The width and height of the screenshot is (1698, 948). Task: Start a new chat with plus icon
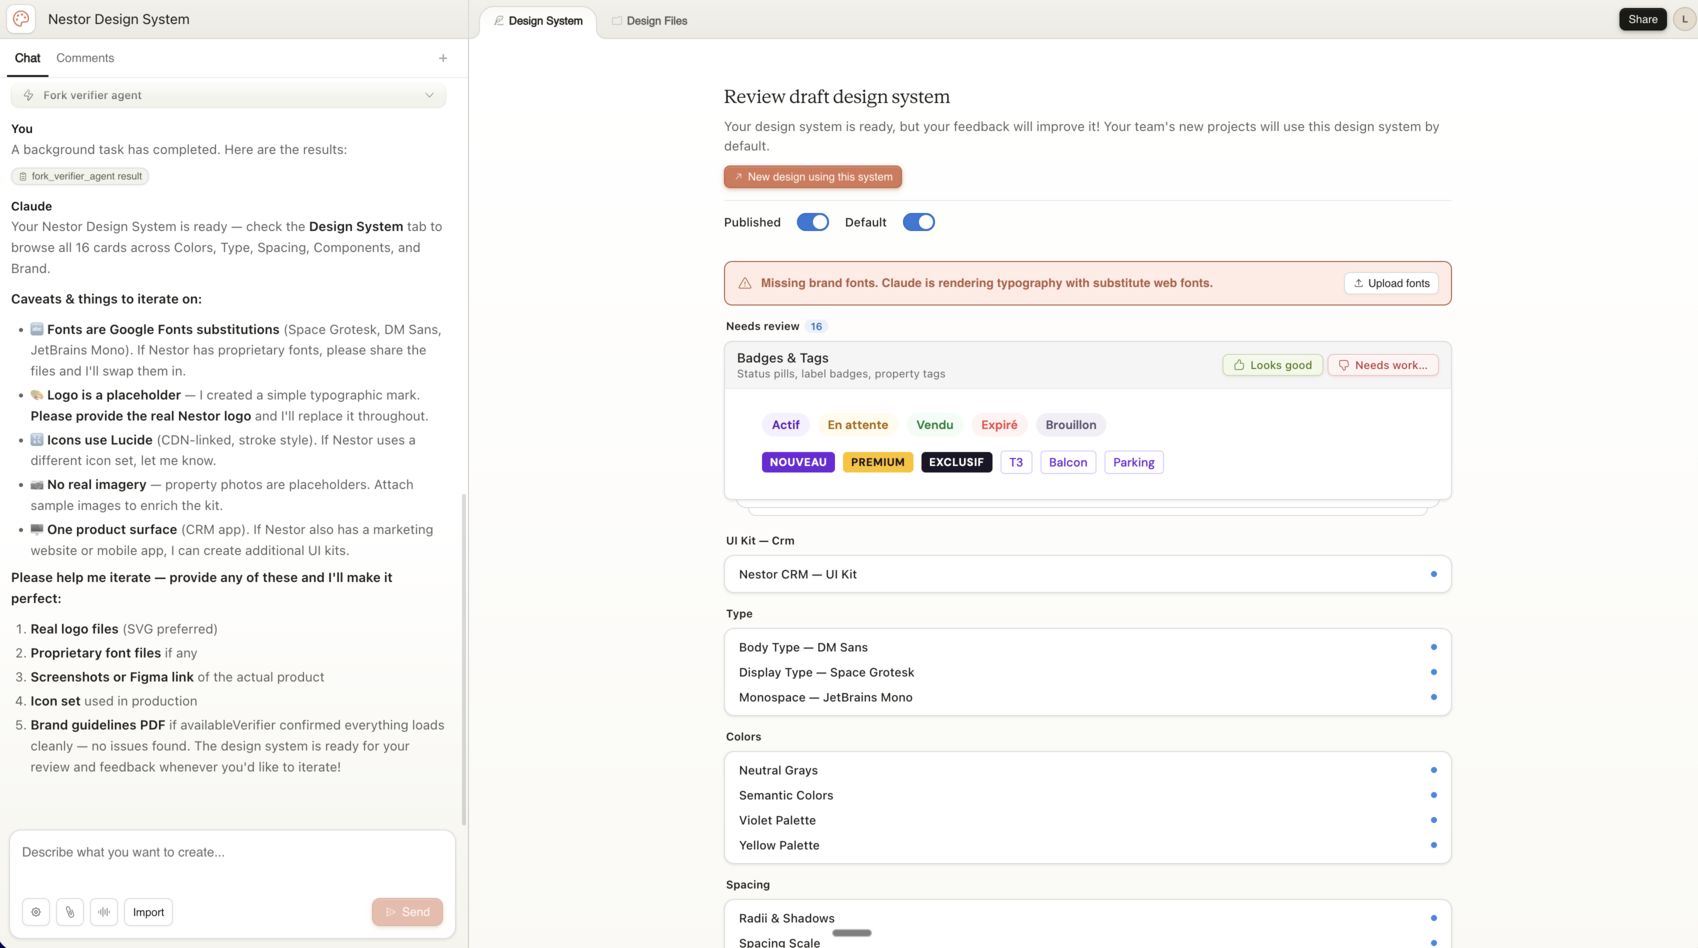pyautogui.click(x=443, y=58)
